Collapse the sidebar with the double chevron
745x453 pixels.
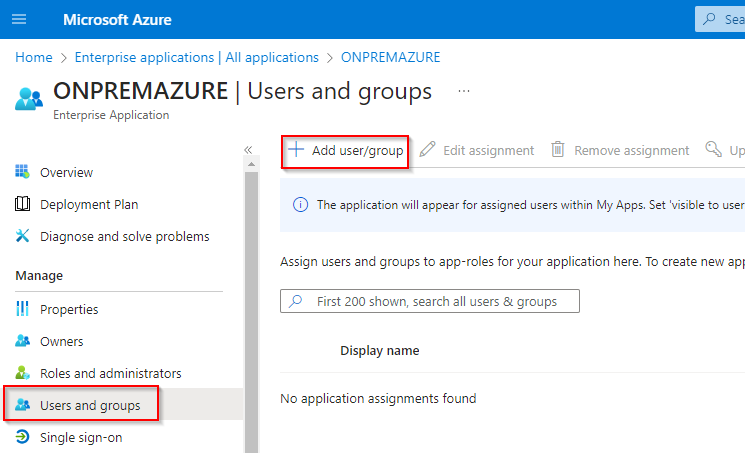click(248, 150)
